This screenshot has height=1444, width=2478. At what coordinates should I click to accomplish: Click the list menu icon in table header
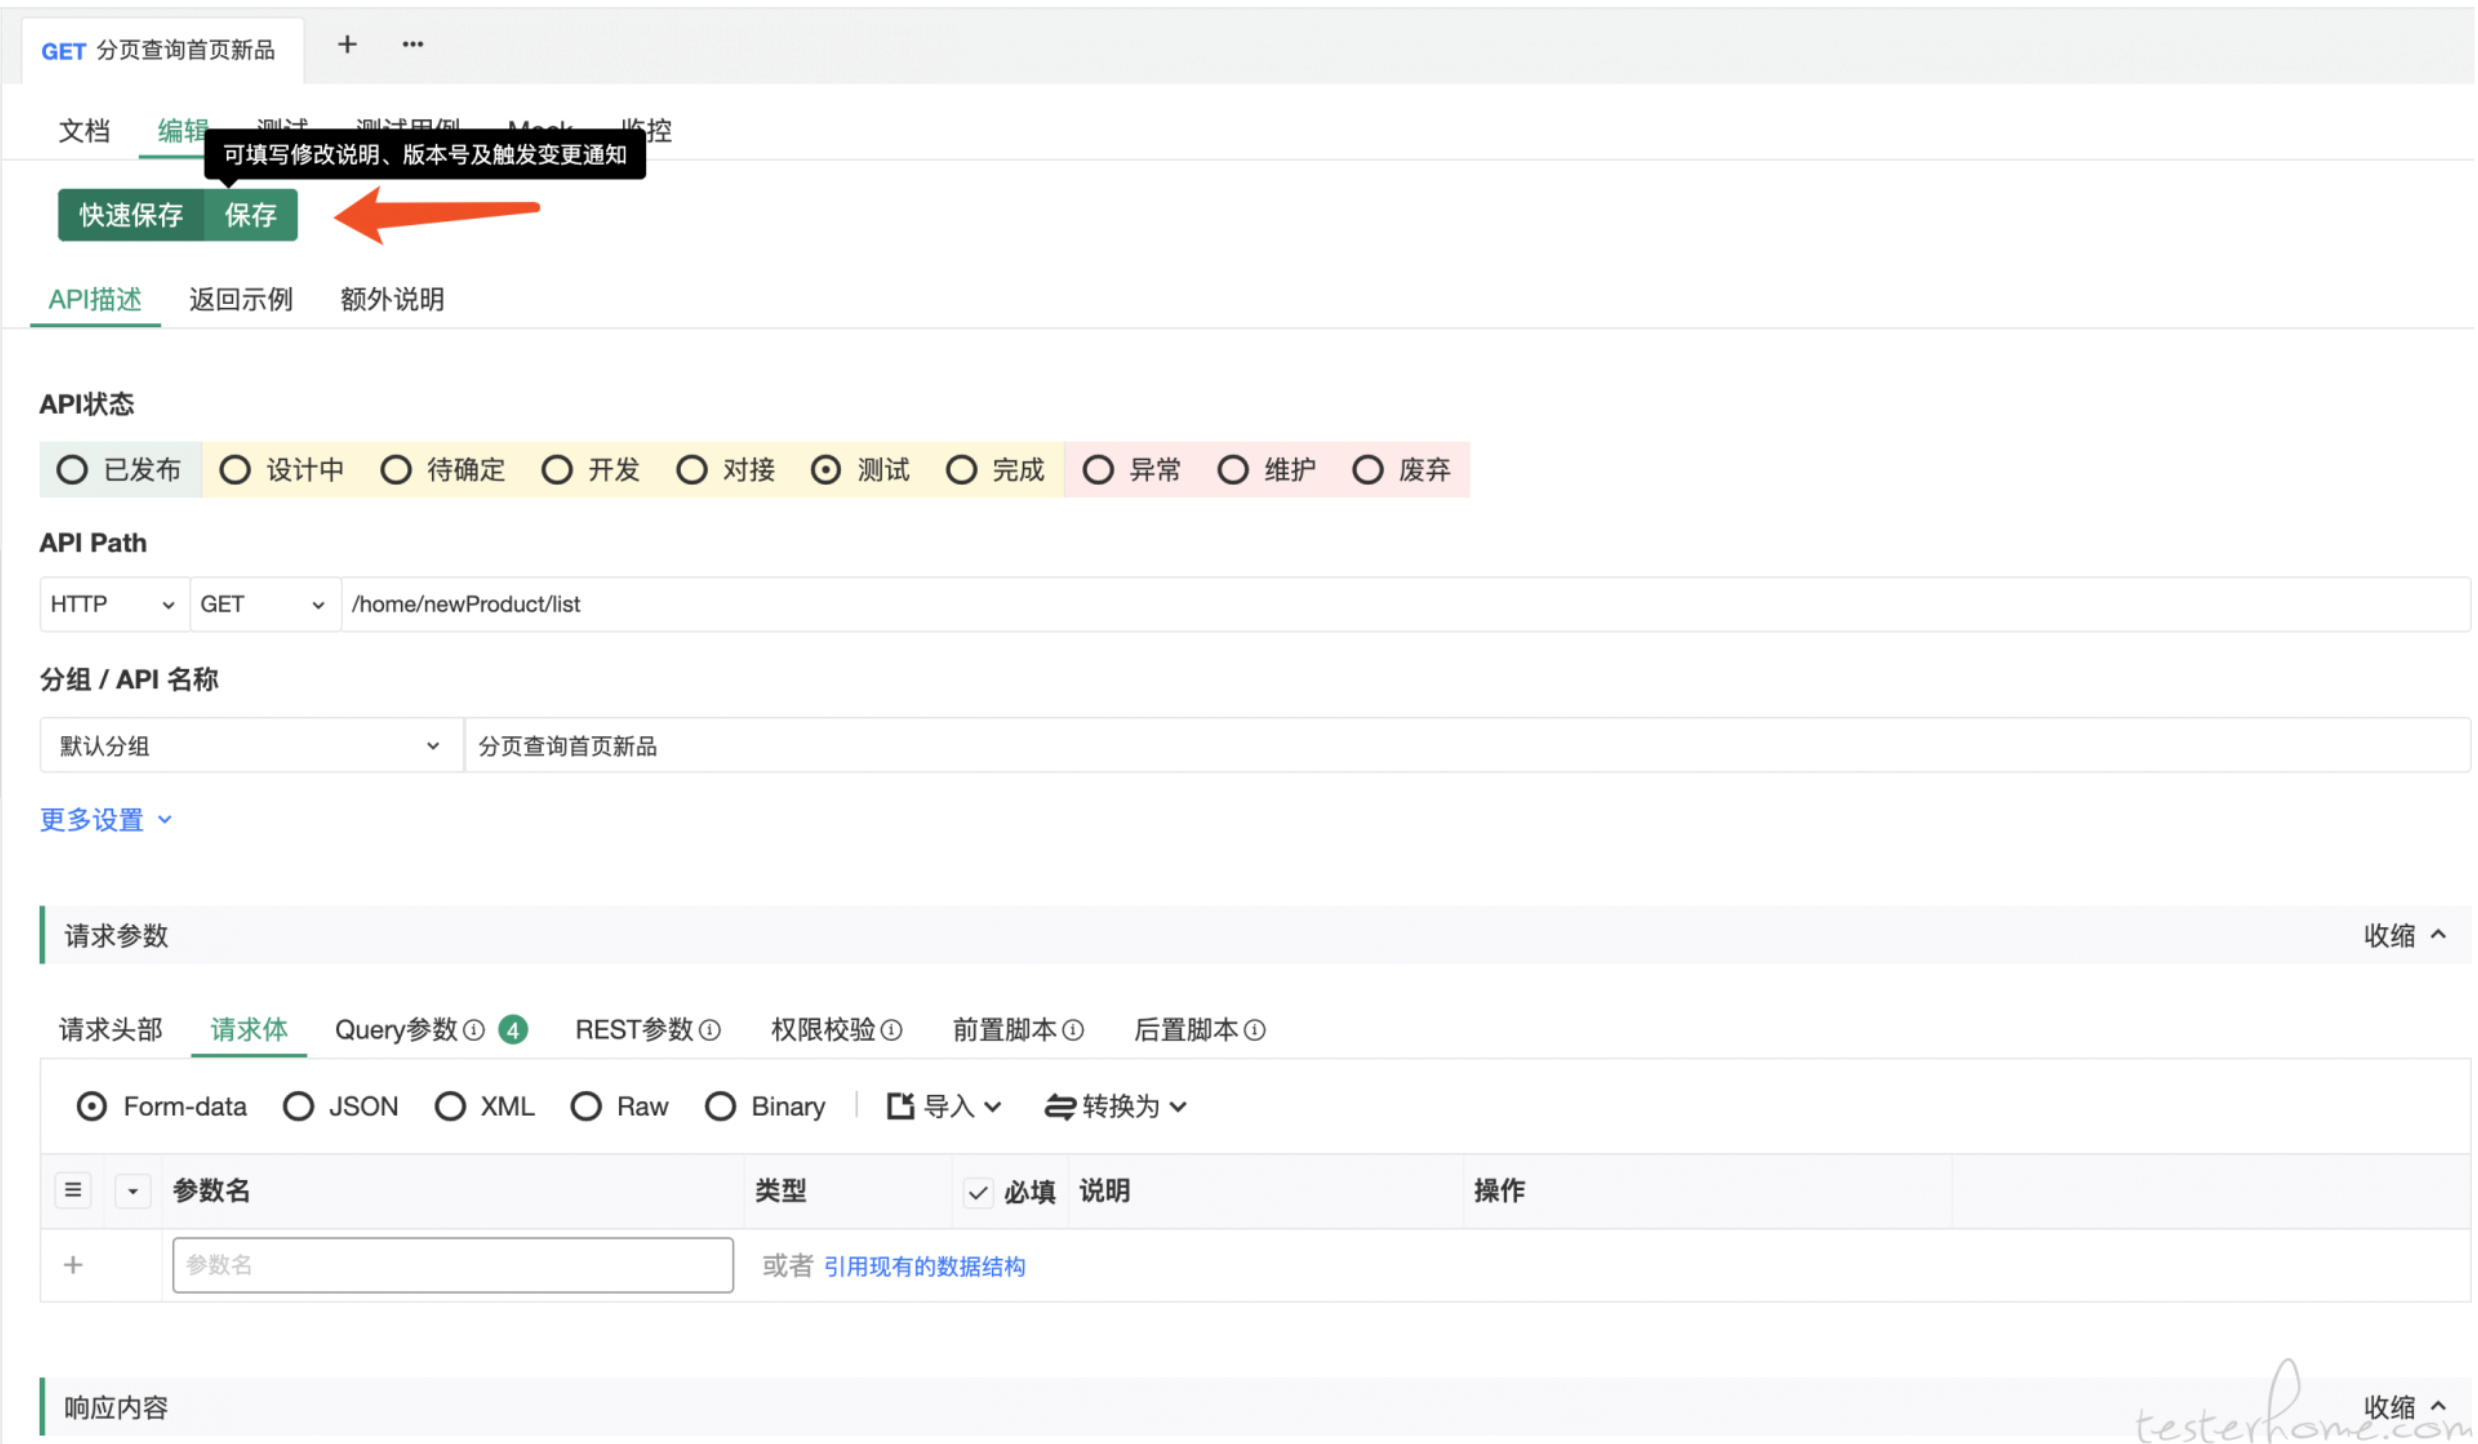tap(73, 1190)
